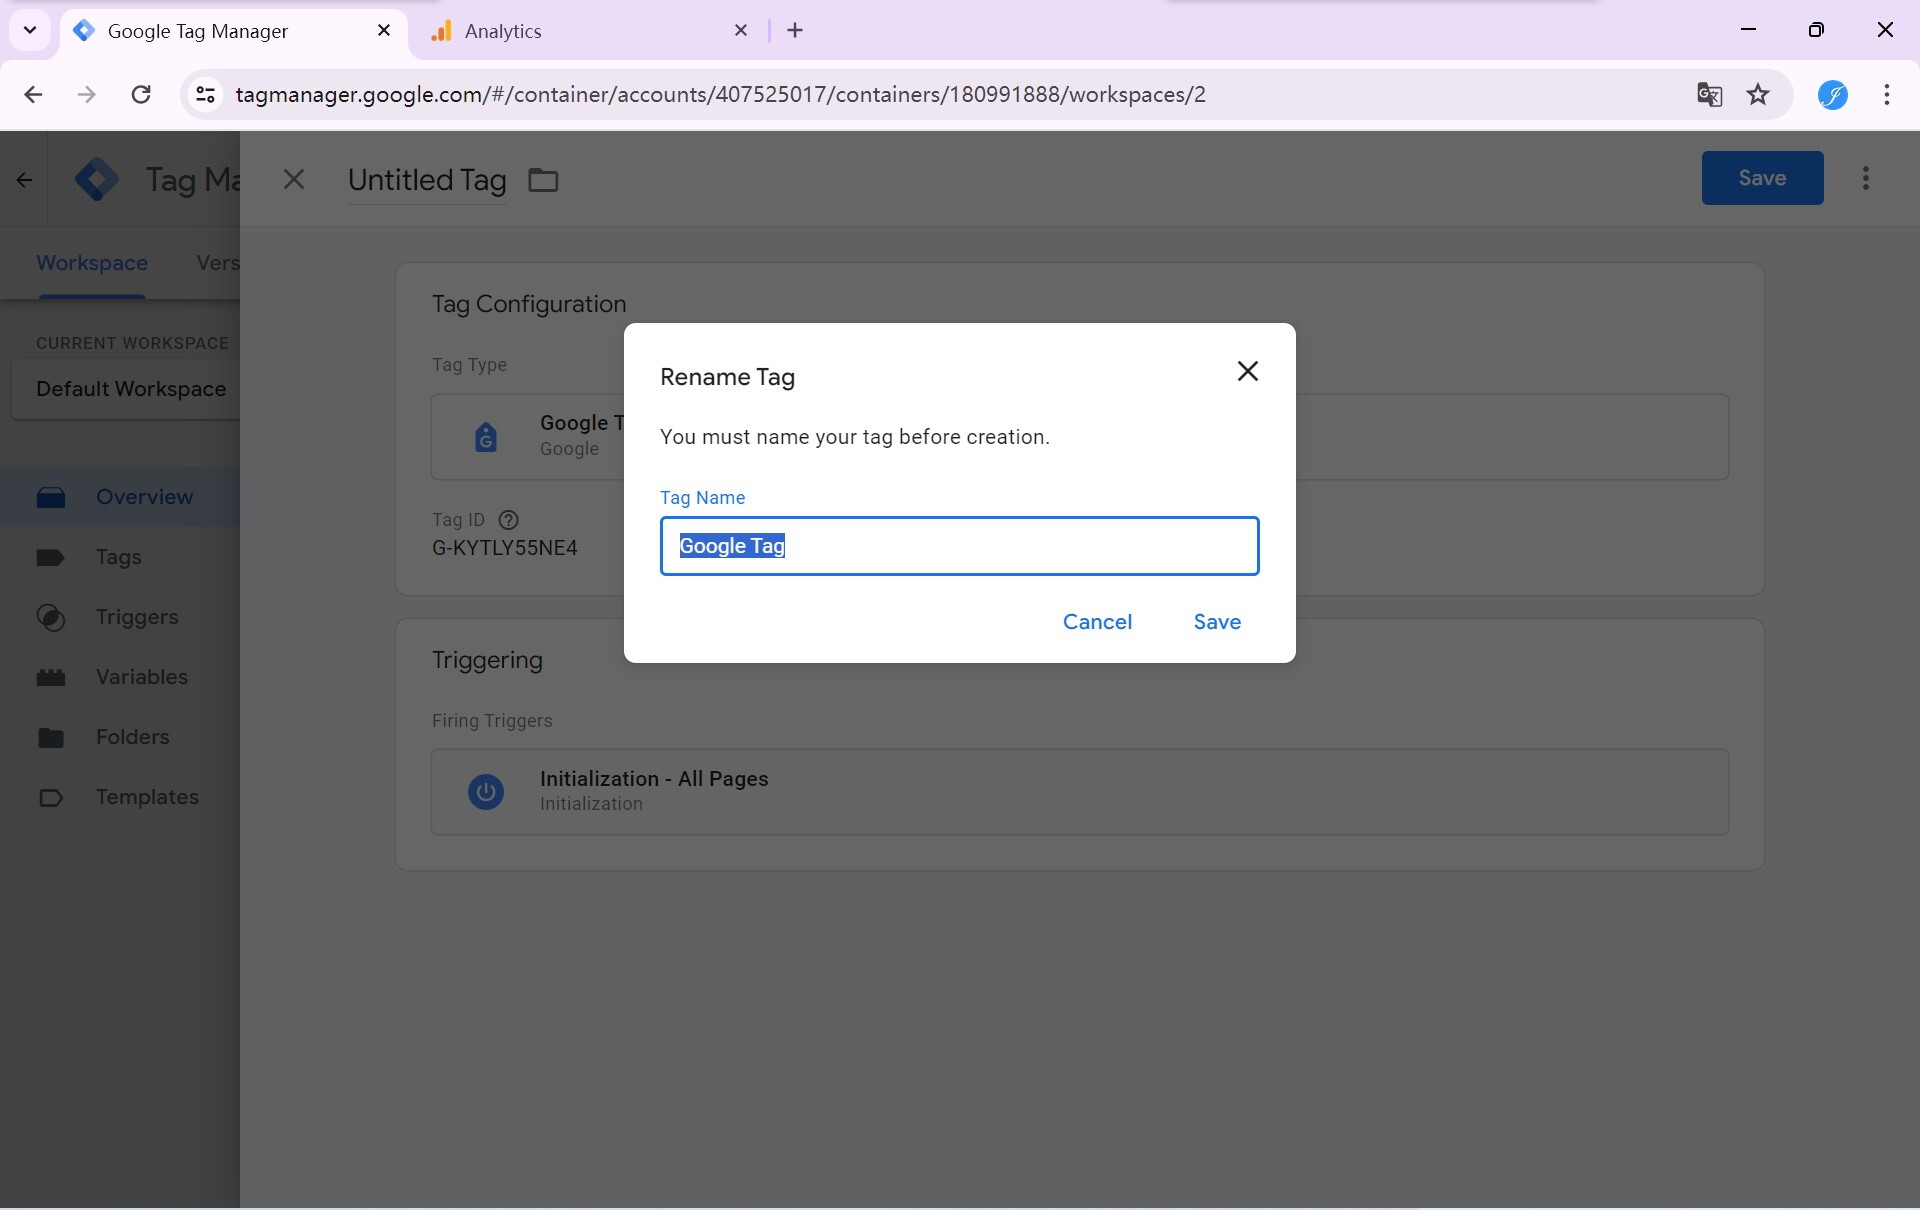Screen dimensions: 1920x1210
Task: Go back in browser history
Action: point(33,95)
